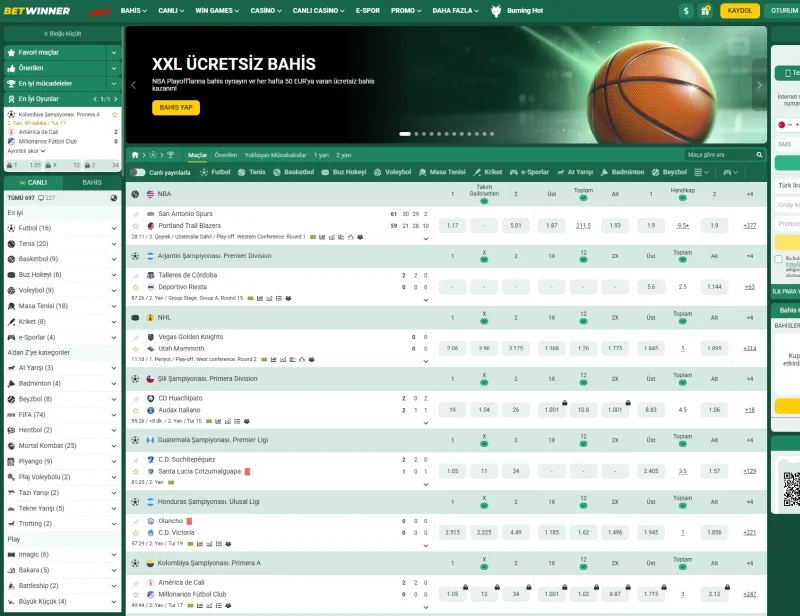This screenshot has width=800, height=616.
Task: Select 2.515 odds for Olancho
Action: tap(453, 533)
